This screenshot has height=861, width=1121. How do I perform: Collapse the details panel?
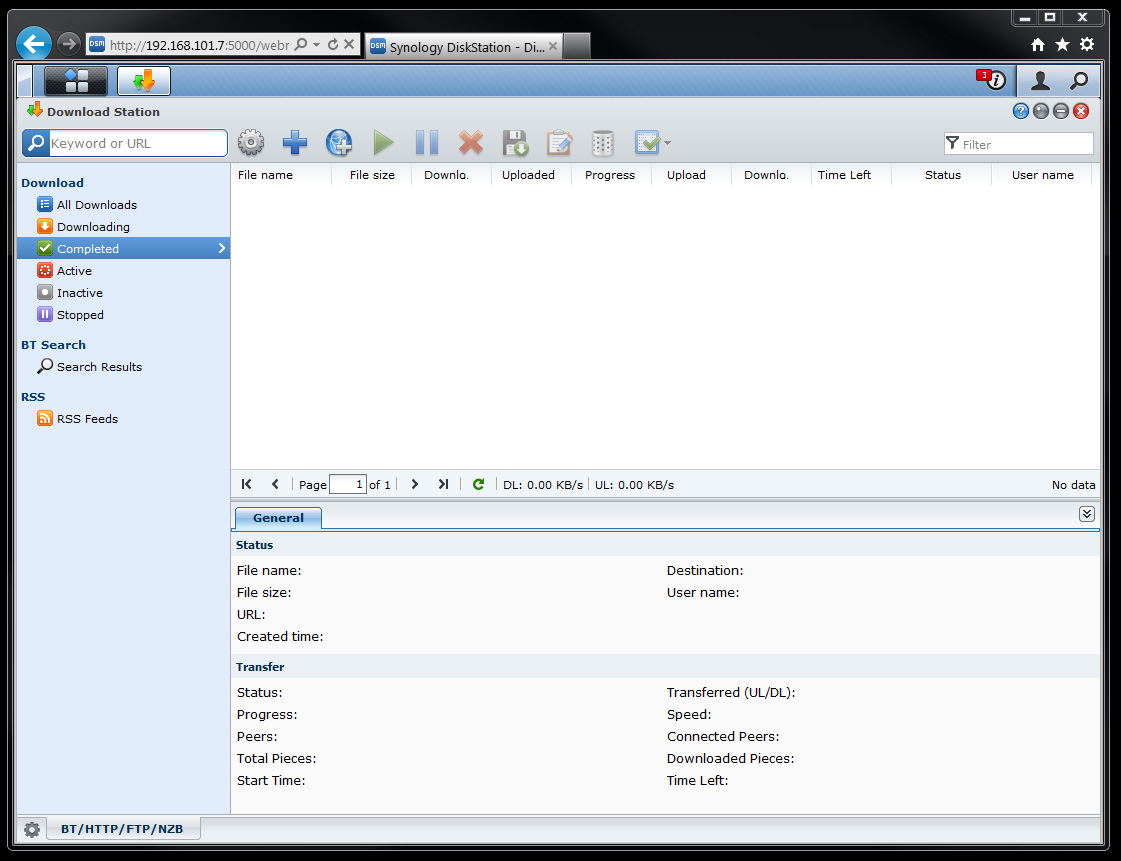pos(1087,514)
